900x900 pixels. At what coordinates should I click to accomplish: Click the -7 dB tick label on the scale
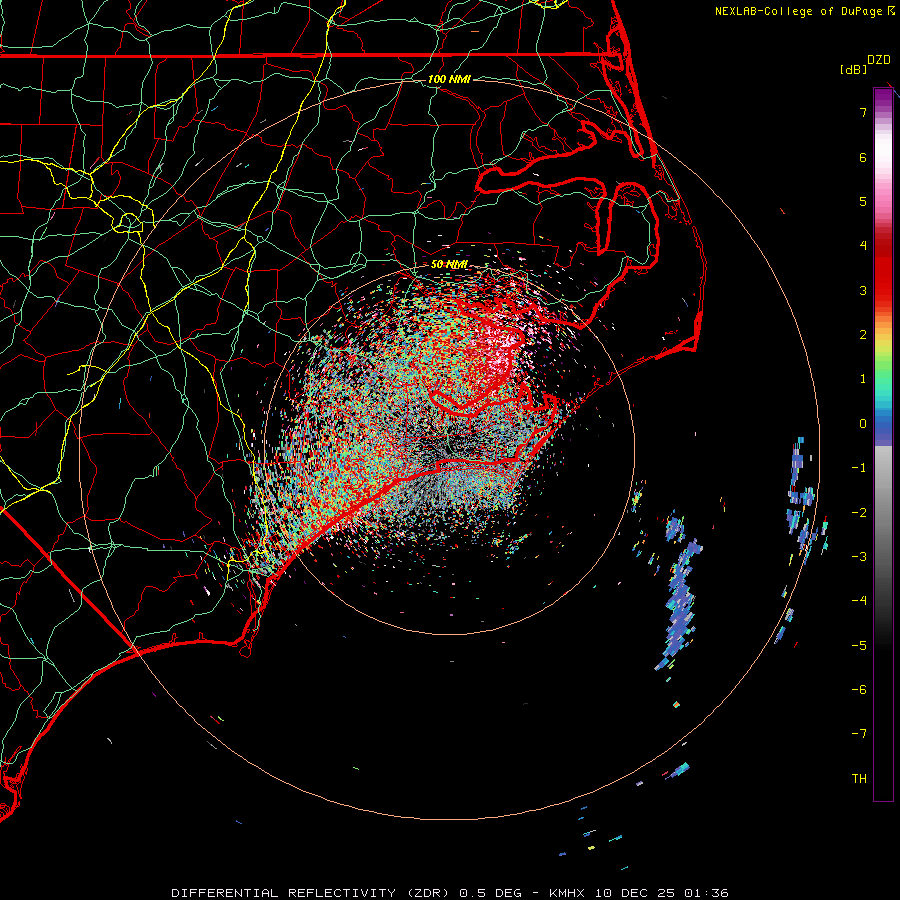tap(859, 734)
